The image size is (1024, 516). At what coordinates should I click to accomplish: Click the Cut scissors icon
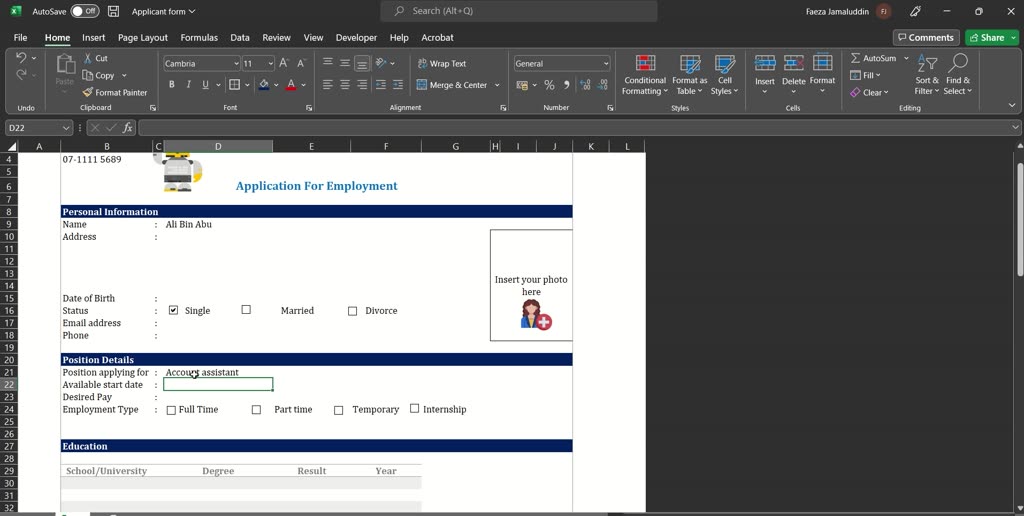88,58
